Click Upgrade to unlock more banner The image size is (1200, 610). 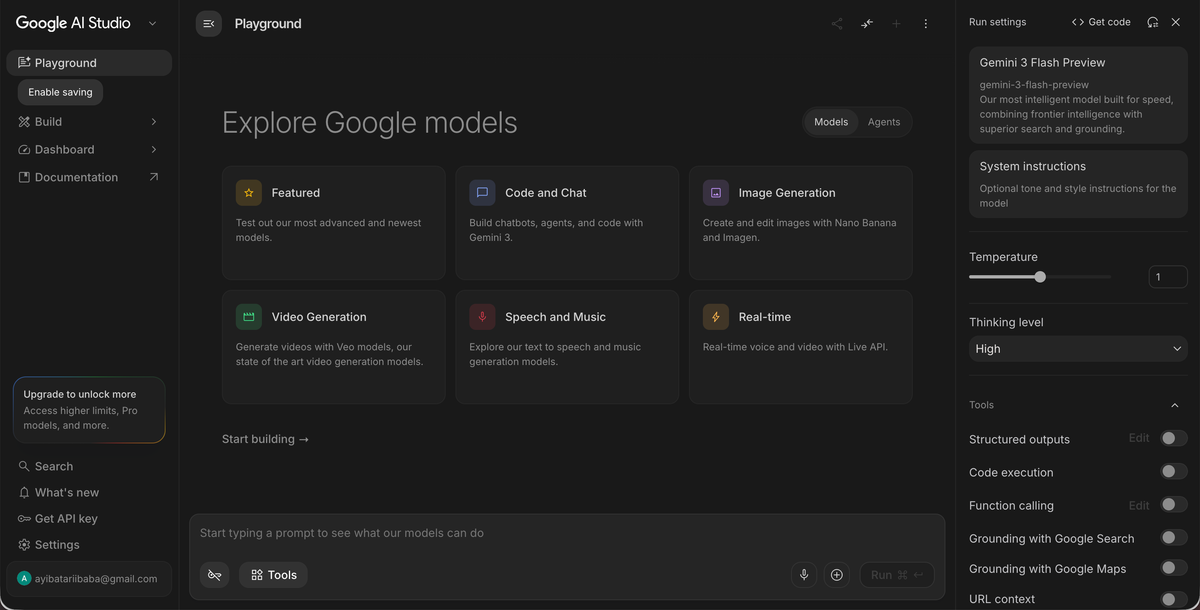(x=89, y=410)
